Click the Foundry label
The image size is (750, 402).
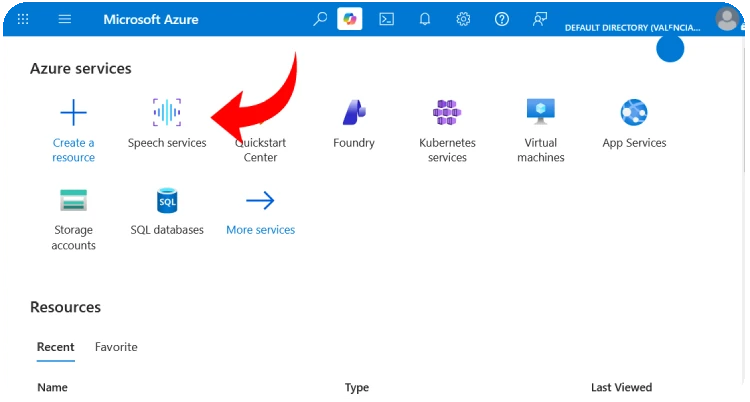pos(354,143)
